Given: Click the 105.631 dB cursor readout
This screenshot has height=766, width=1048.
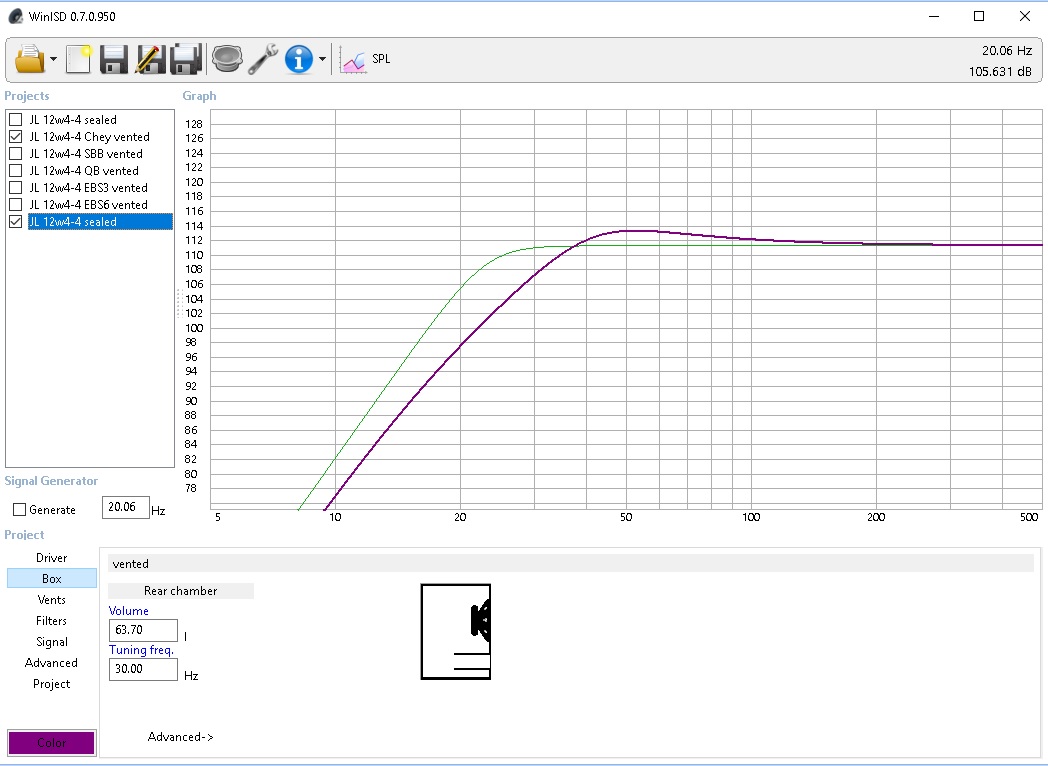Looking at the screenshot, I should tap(1000, 72).
